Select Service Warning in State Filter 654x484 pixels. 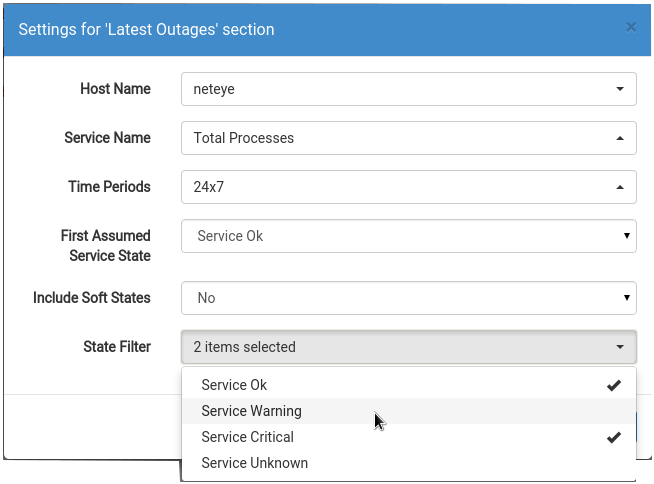tap(409, 411)
